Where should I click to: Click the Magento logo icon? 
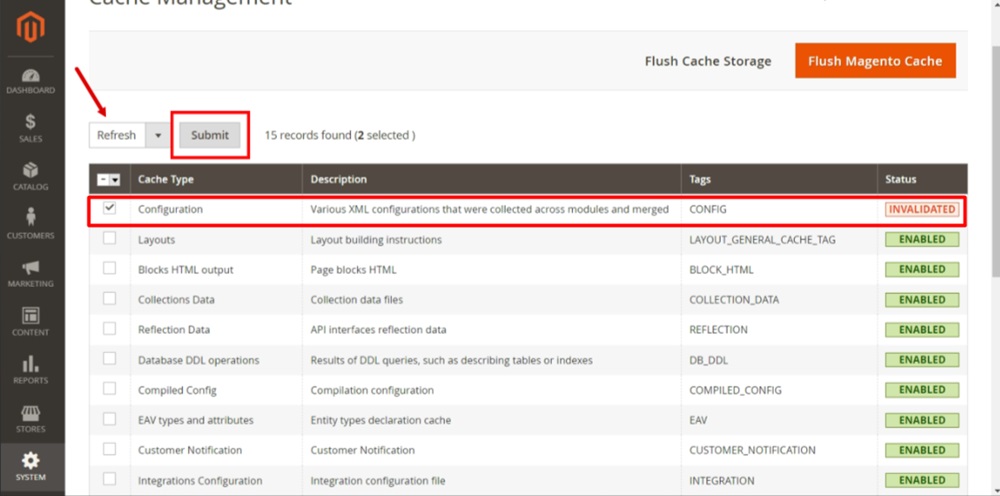coord(31,30)
